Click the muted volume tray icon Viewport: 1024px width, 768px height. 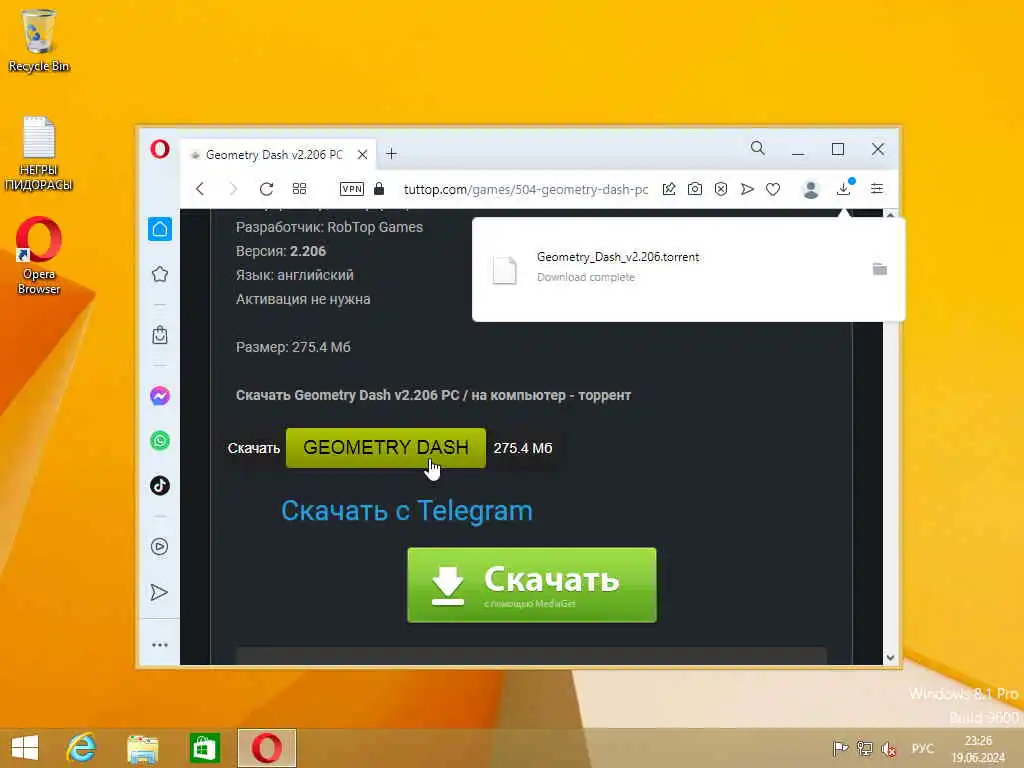click(x=888, y=749)
